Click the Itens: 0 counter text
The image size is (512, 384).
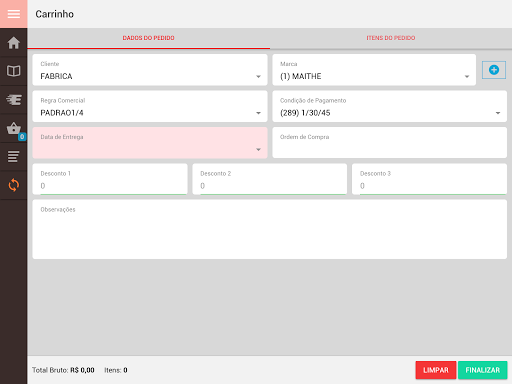pyautogui.click(x=116, y=370)
